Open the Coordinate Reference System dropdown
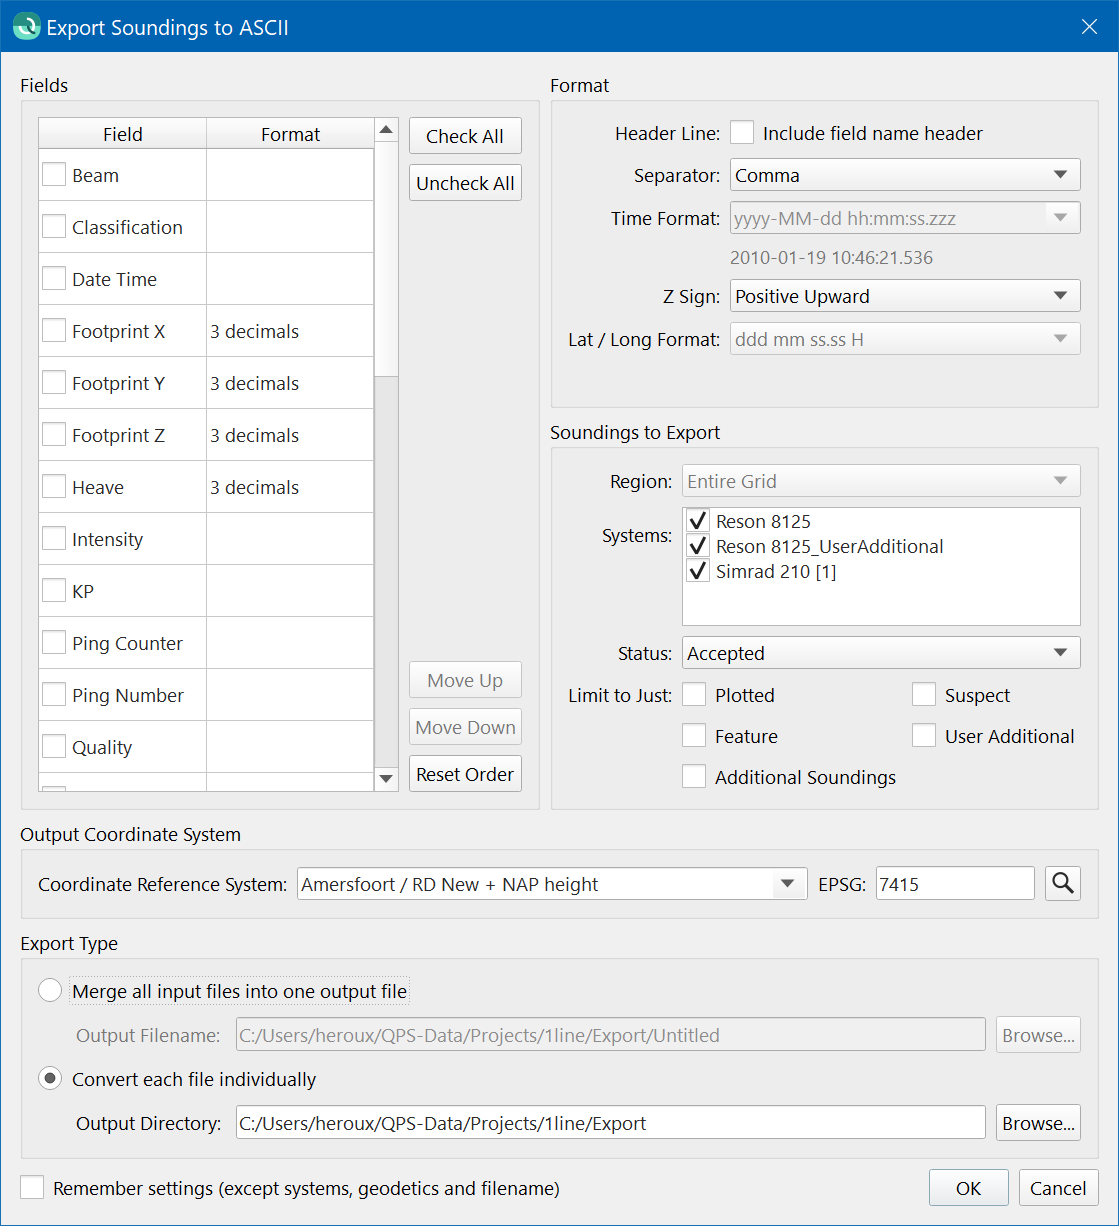 [552, 884]
